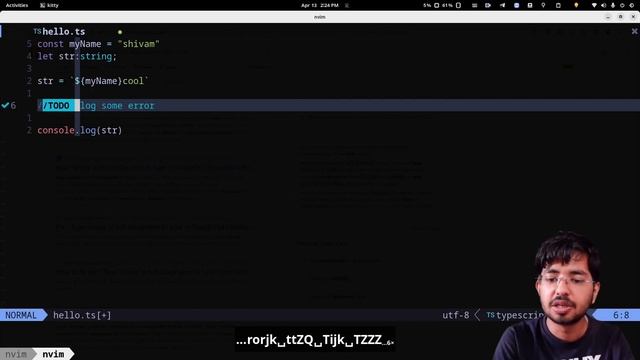640x360 pixels.
Task: Click the CPU usage 5% indicator
Action: point(431,5)
